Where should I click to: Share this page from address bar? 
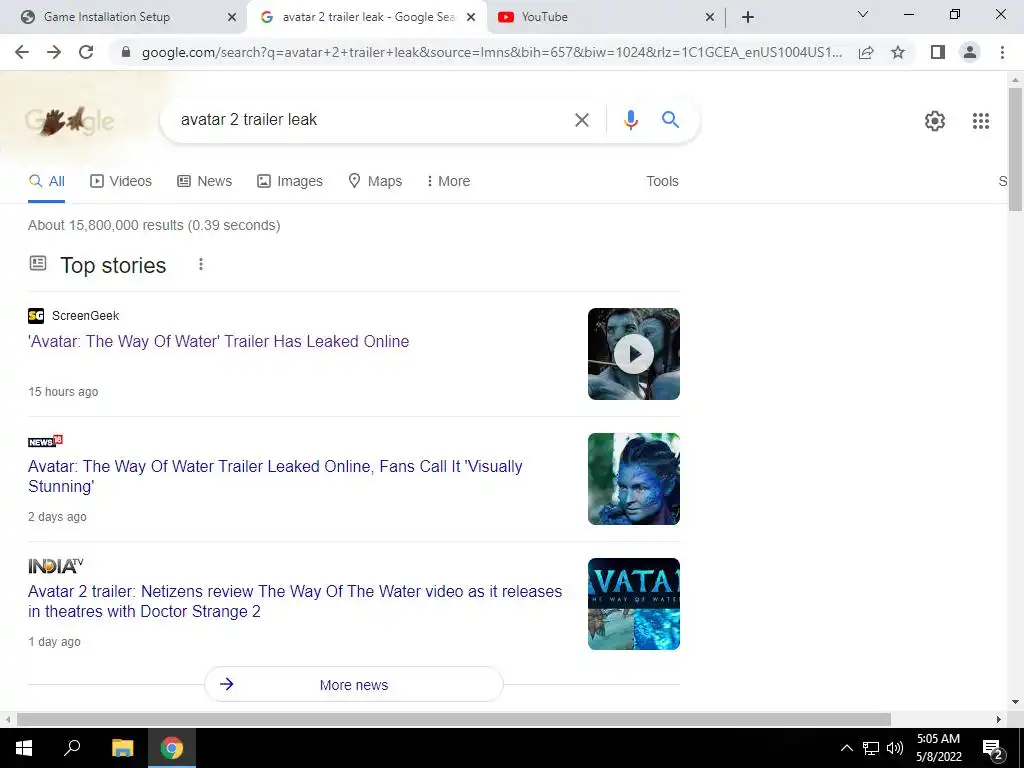point(866,52)
